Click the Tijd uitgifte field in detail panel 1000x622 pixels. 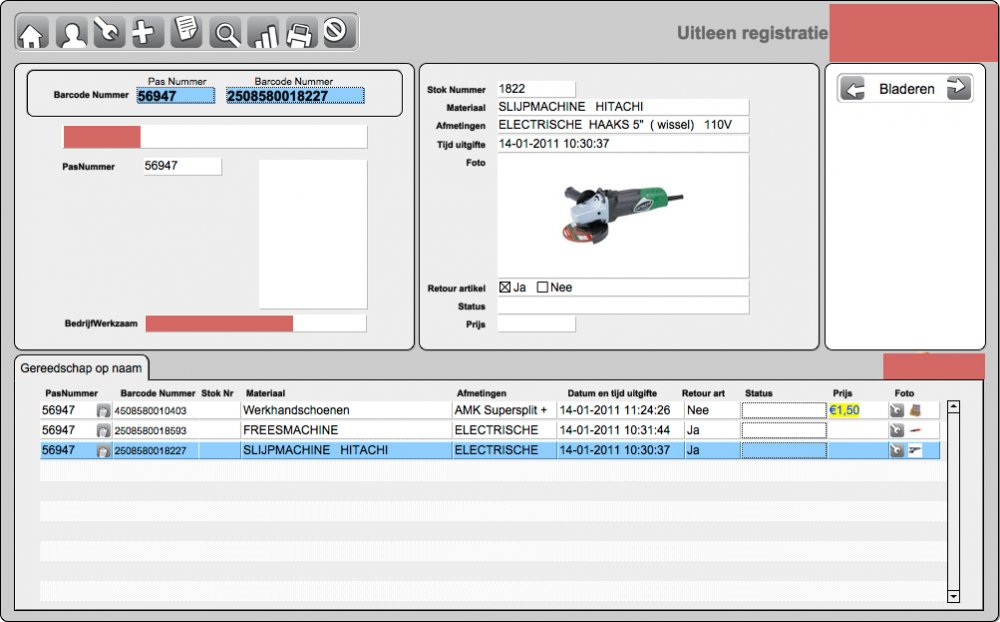(622, 144)
